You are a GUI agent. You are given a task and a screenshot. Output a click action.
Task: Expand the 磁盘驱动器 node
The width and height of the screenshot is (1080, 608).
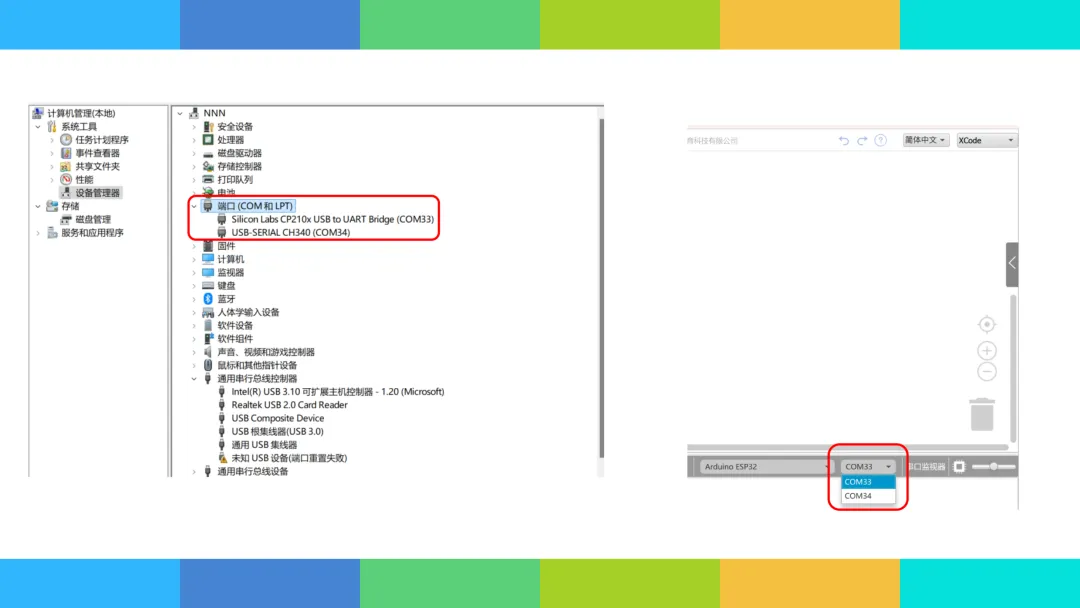194,154
